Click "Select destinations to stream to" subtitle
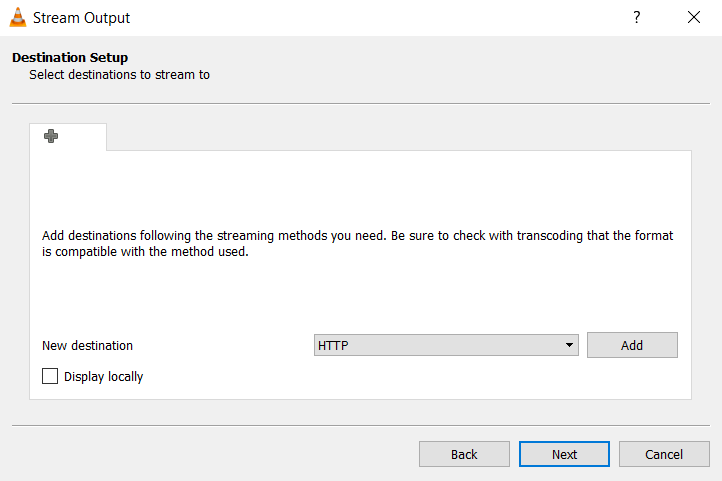 pyautogui.click(x=119, y=74)
